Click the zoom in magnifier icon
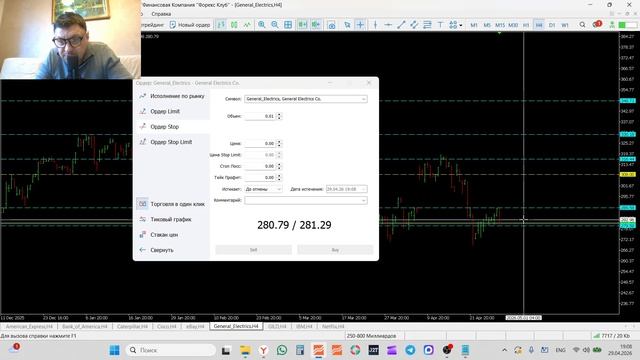Image resolution: width=640 pixels, height=360 pixels. coord(262,25)
